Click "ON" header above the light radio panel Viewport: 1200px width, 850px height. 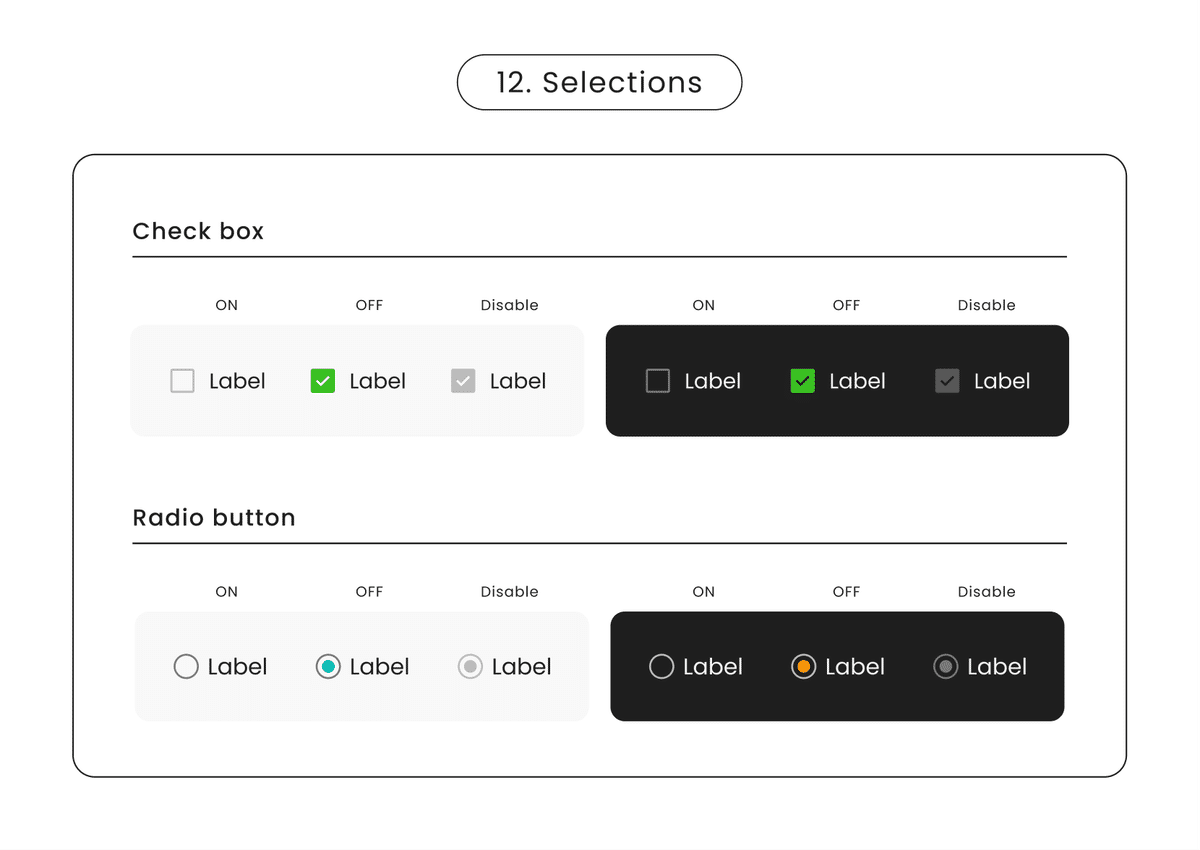point(227,592)
